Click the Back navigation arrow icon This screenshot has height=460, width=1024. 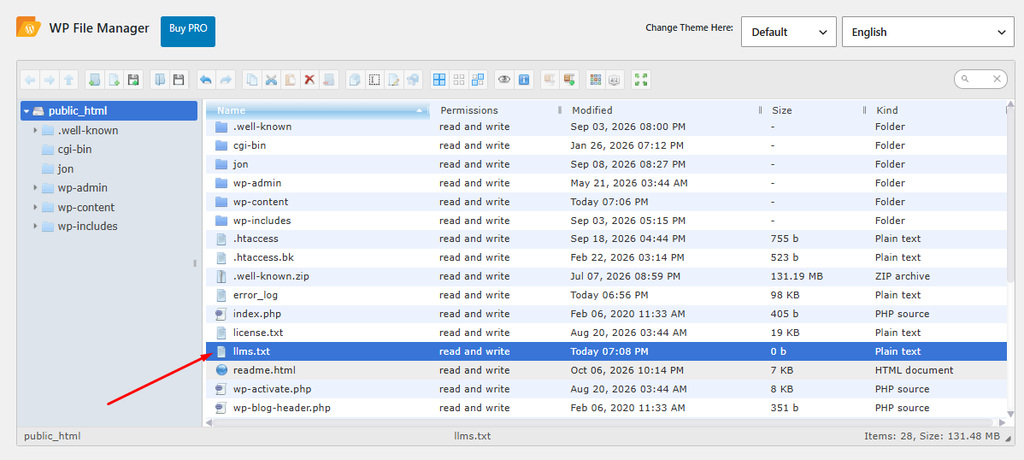(x=30, y=80)
